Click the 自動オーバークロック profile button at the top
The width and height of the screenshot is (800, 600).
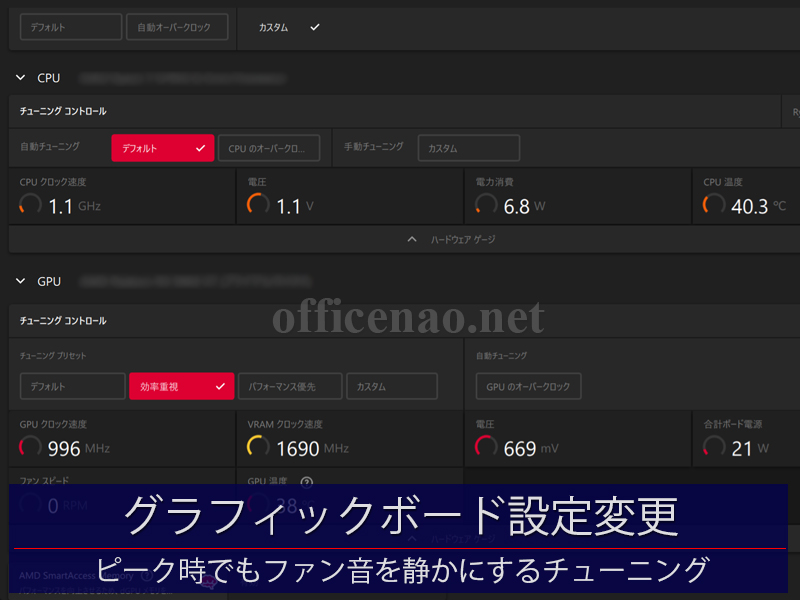tap(176, 27)
